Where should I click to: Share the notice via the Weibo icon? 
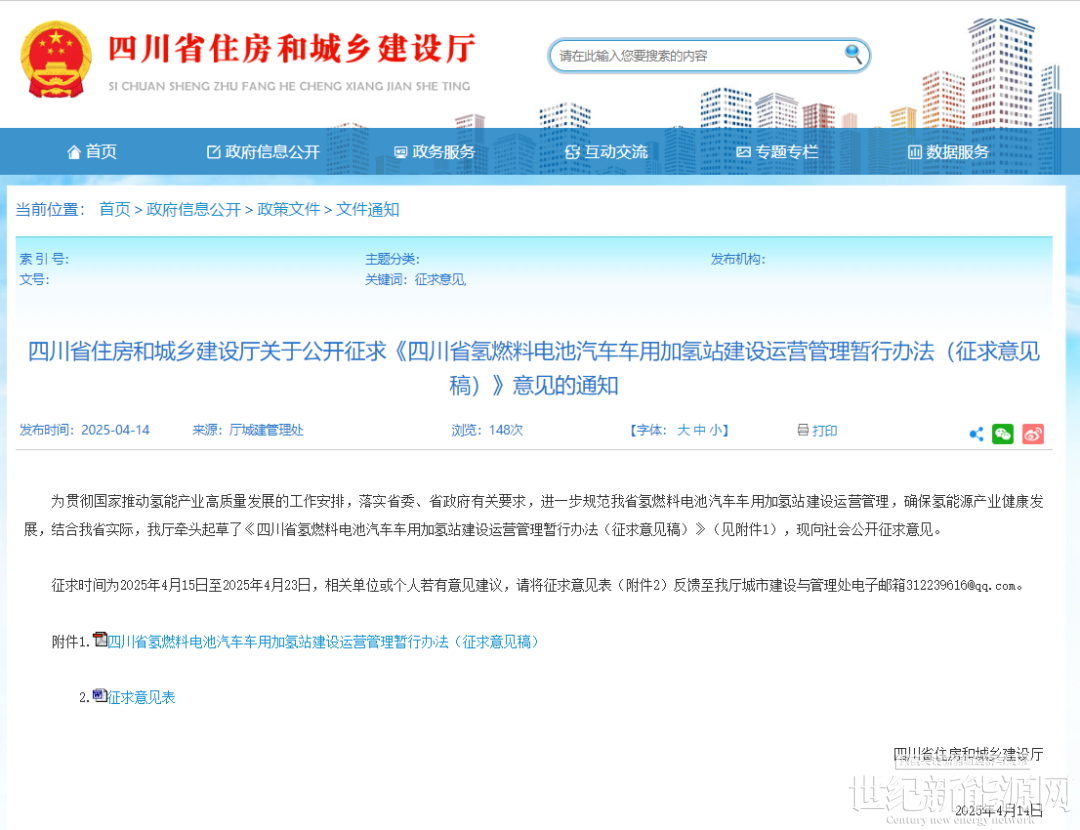[1032, 434]
